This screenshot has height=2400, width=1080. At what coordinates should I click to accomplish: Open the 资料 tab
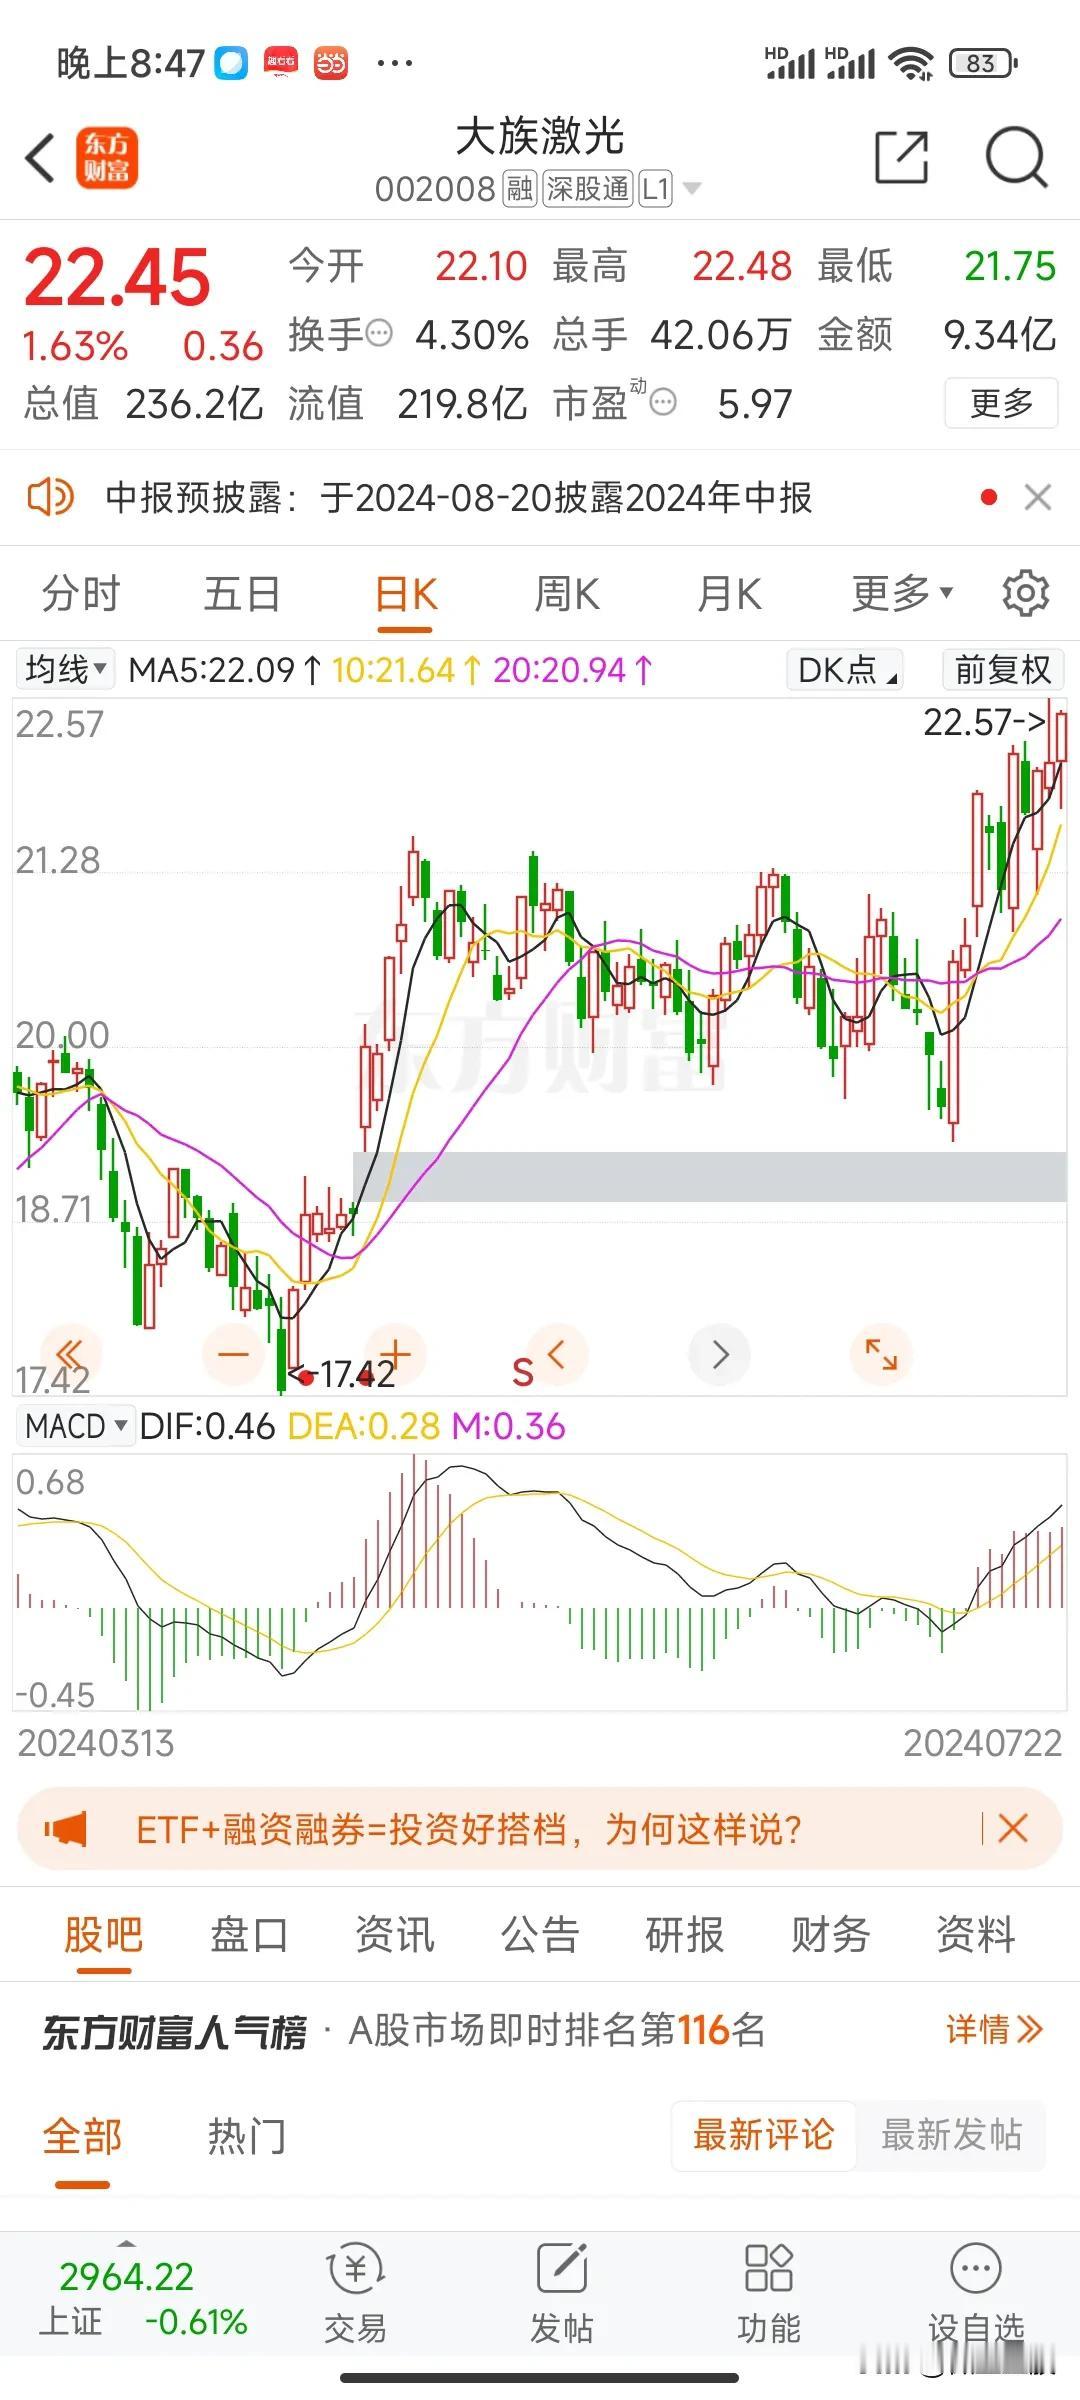tap(976, 1934)
